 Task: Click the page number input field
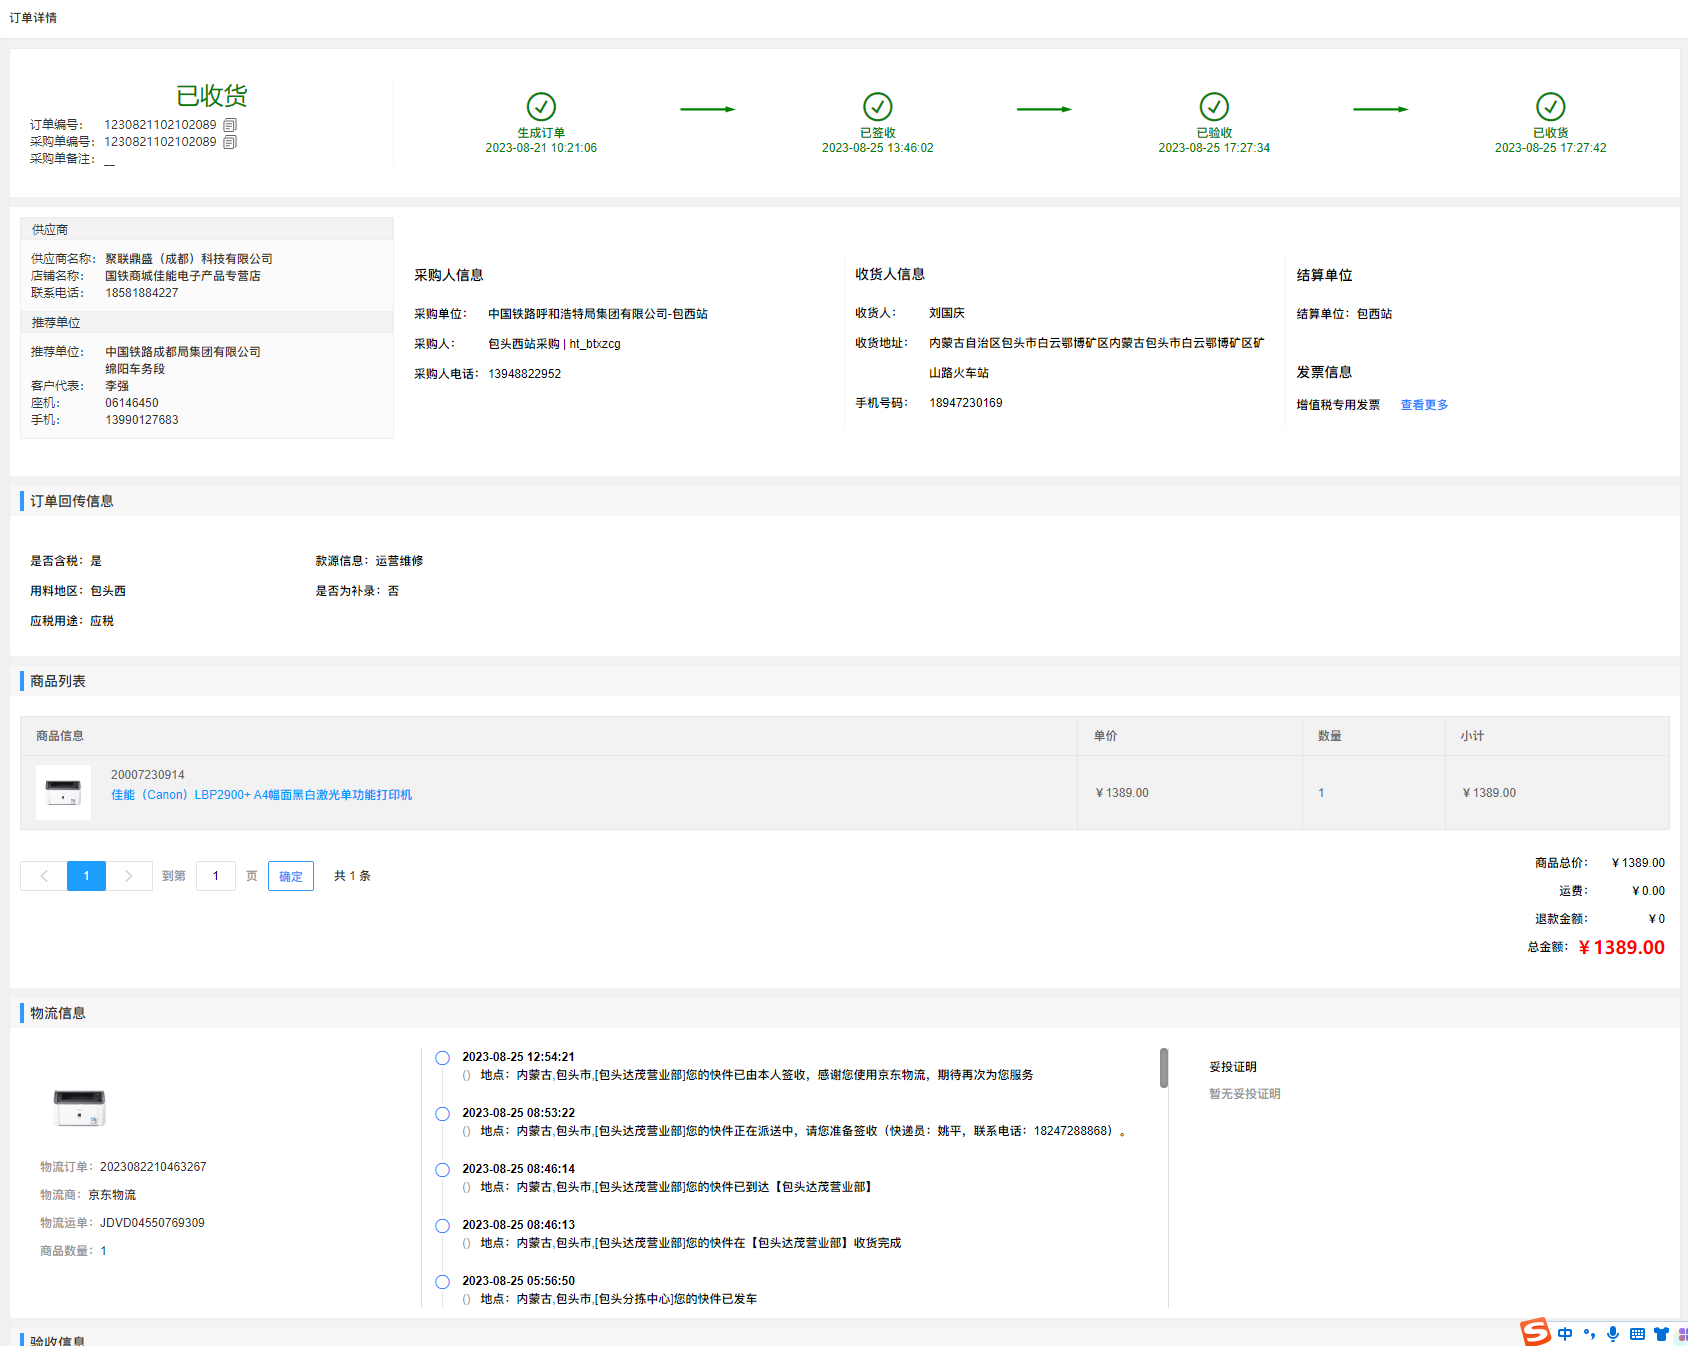[216, 876]
